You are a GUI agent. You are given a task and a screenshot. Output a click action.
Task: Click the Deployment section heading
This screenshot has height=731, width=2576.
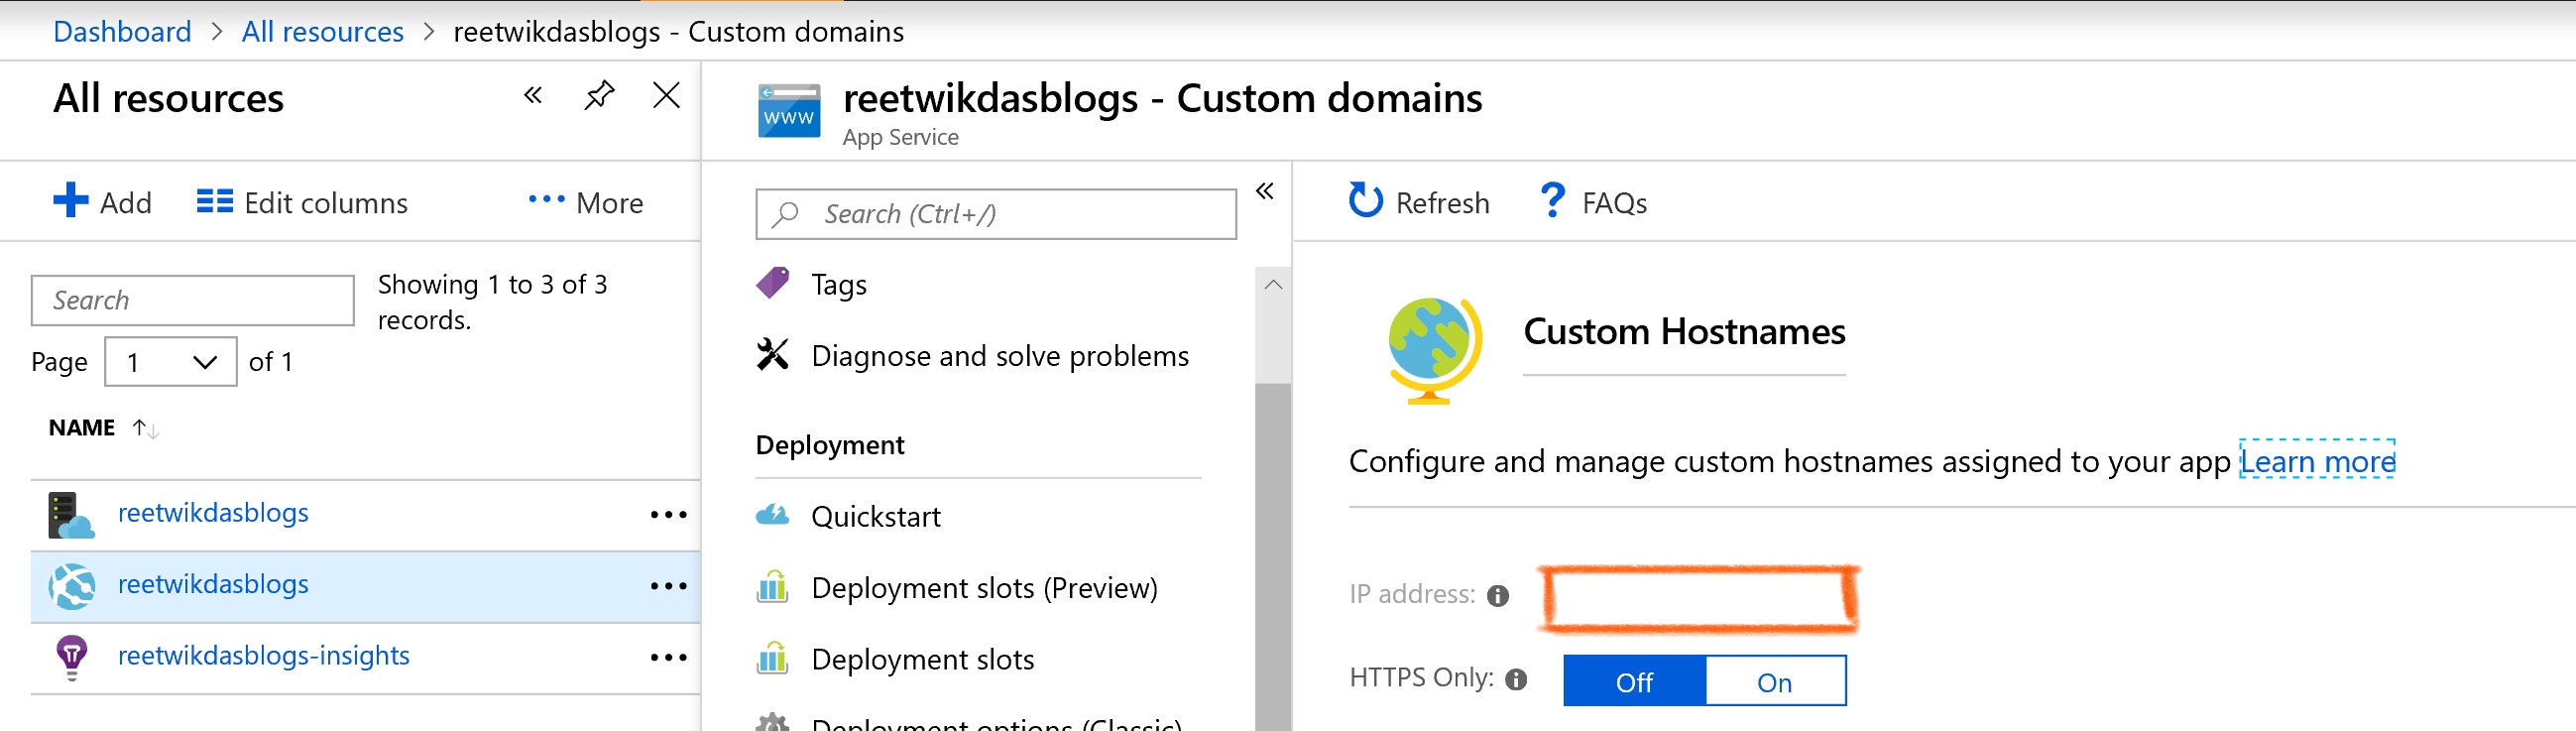[x=830, y=445]
